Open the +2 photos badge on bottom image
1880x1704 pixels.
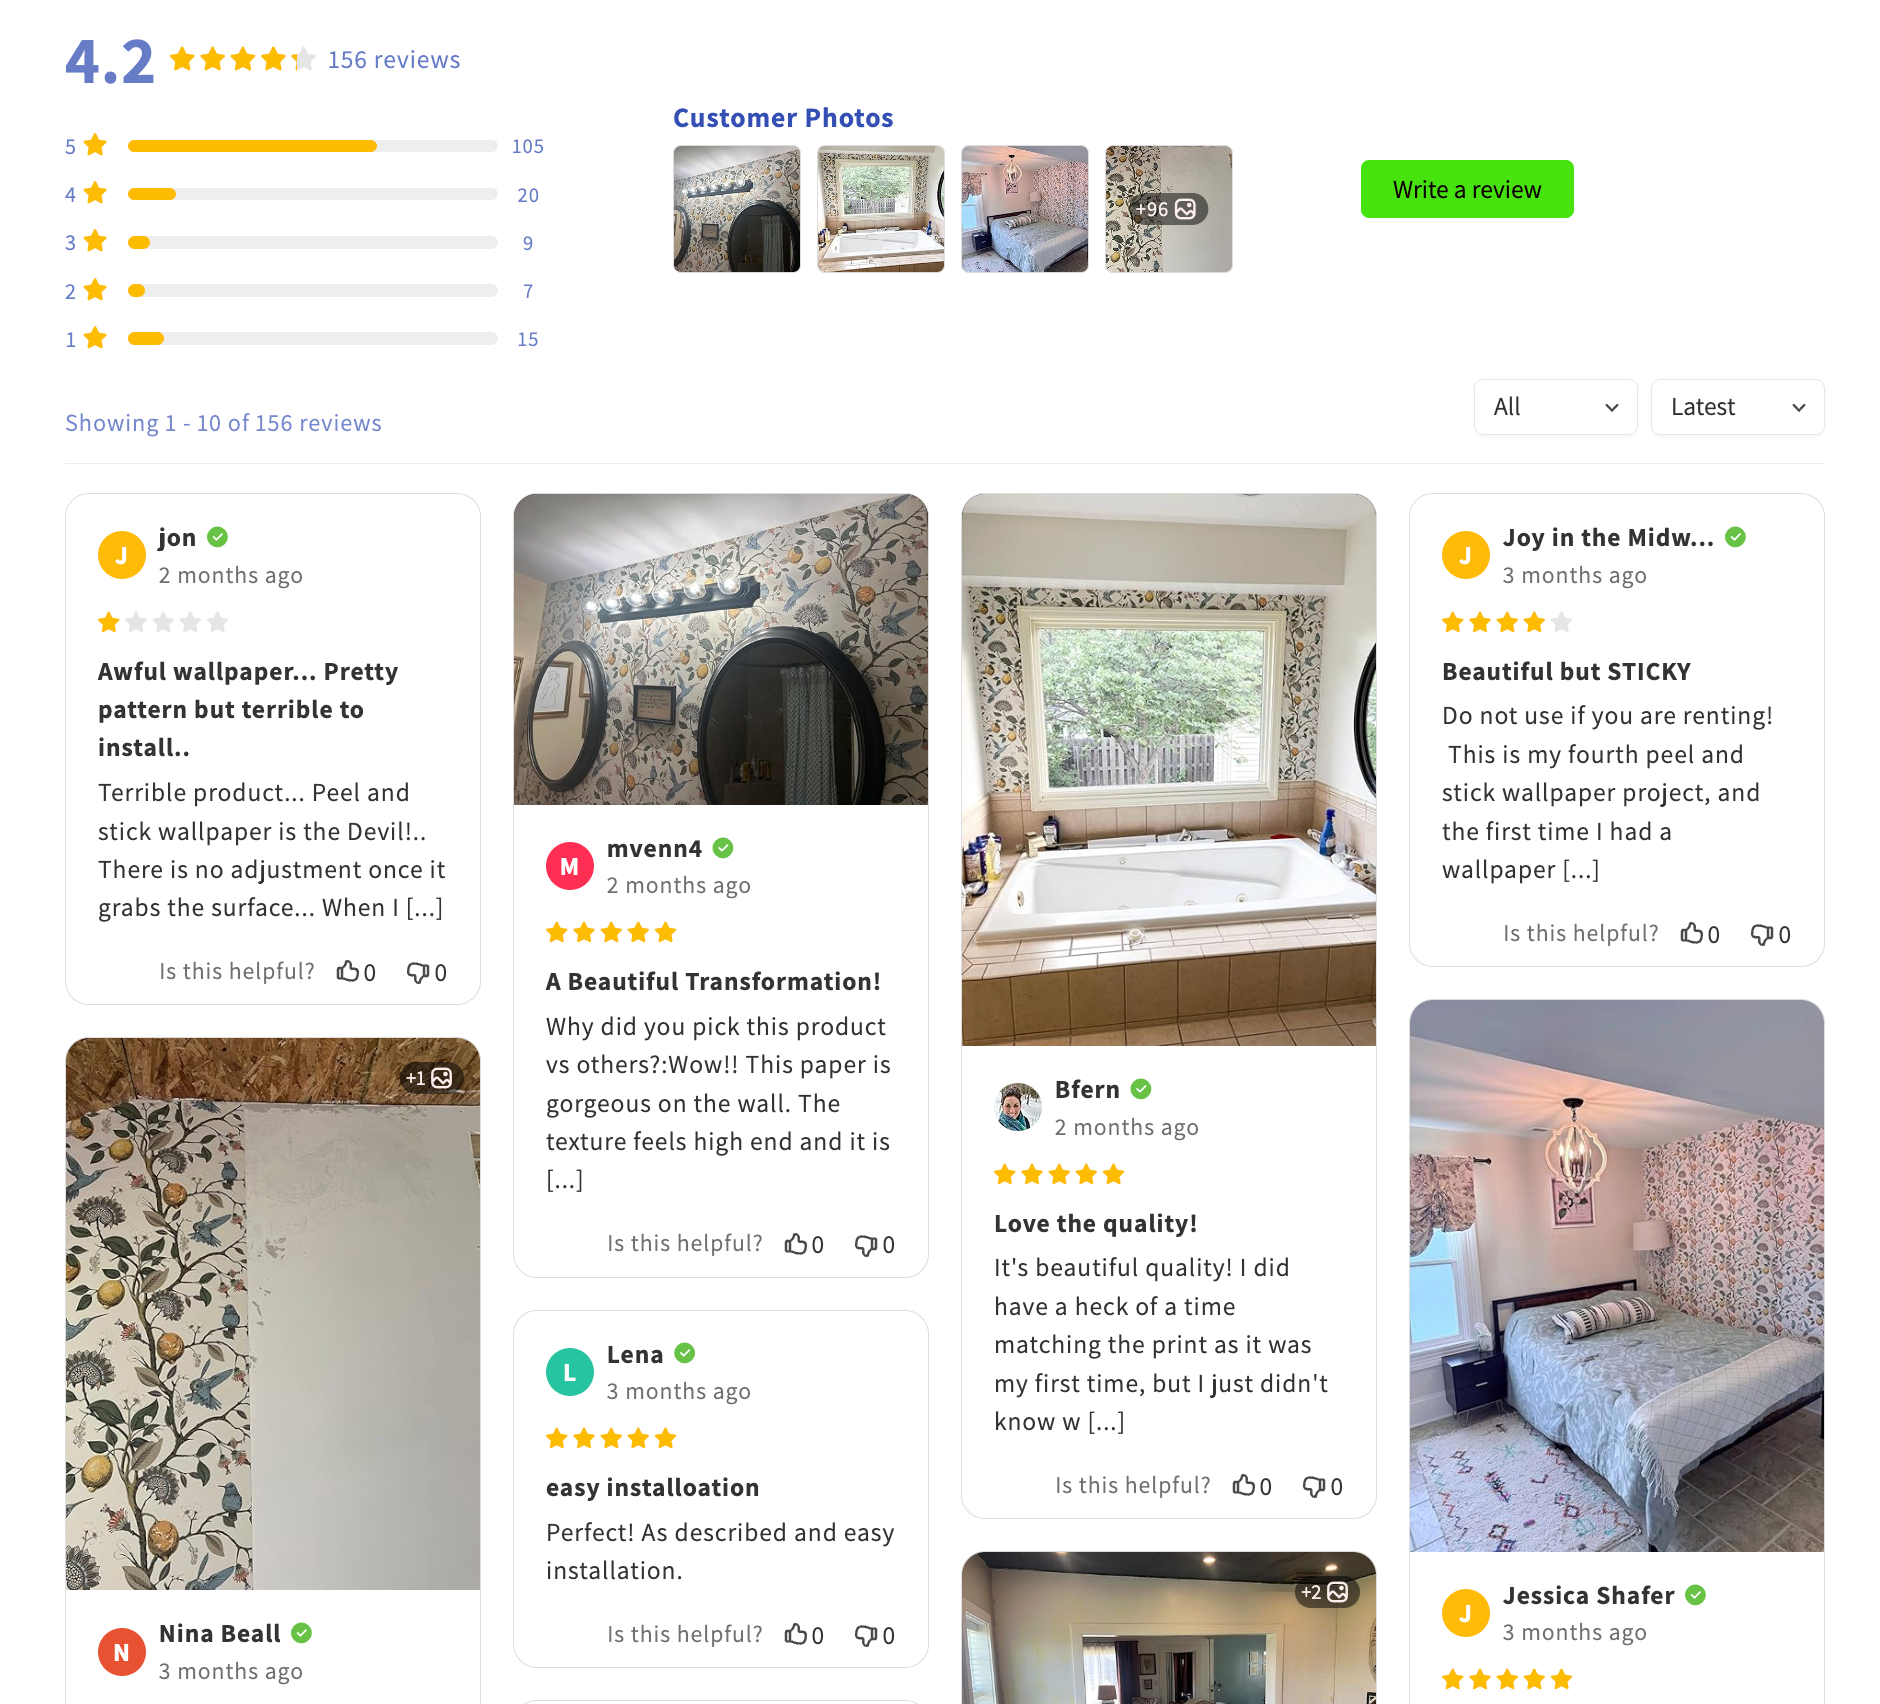(x=1325, y=1592)
